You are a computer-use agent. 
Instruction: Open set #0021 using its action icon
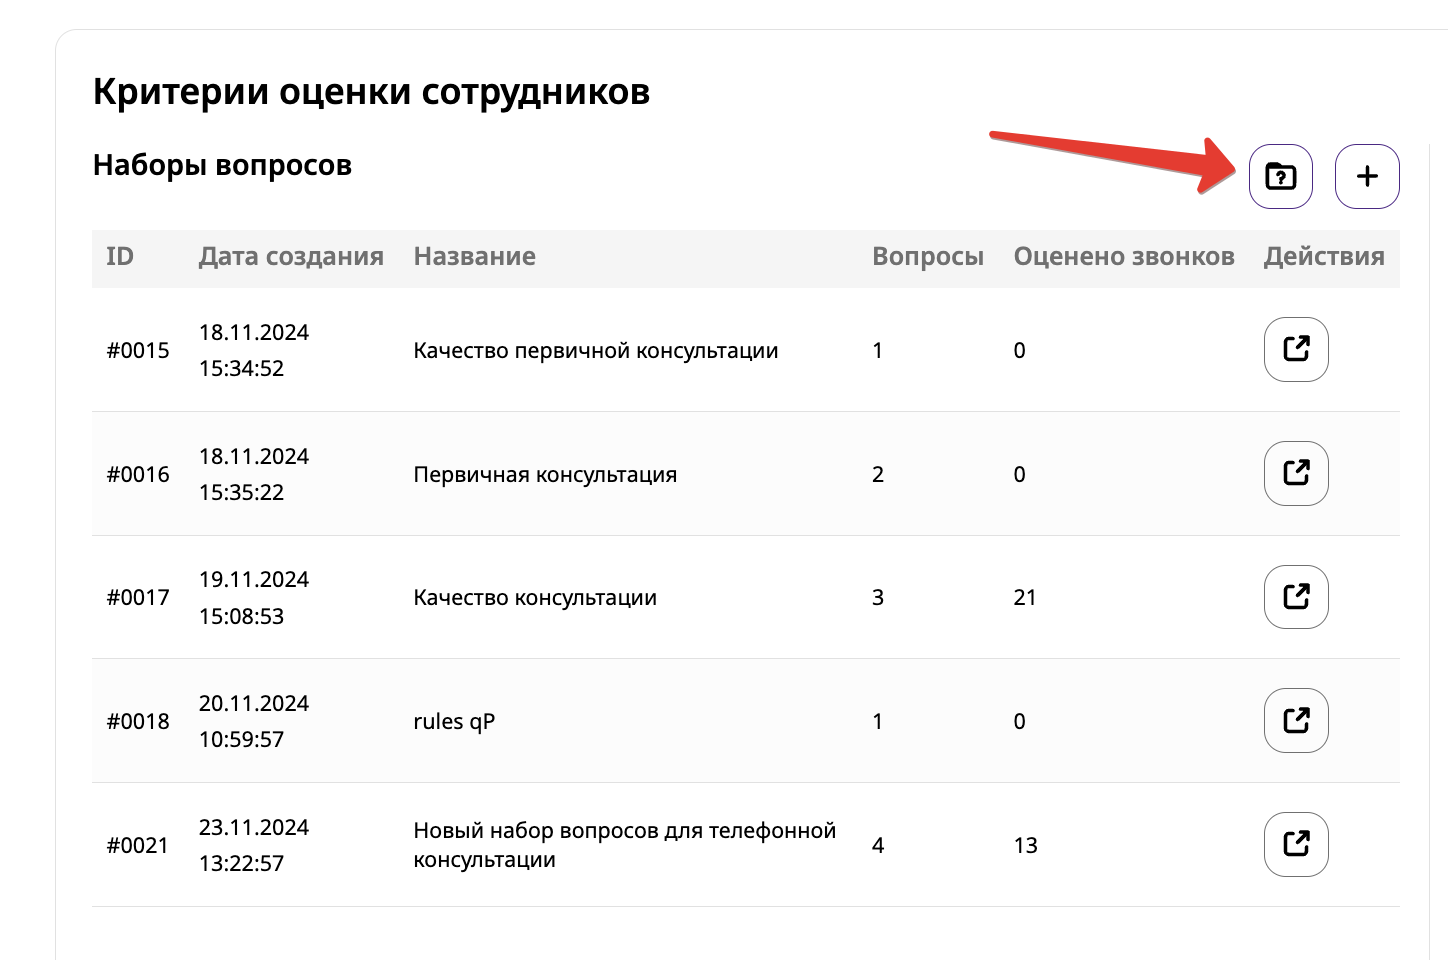click(x=1295, y=844)
